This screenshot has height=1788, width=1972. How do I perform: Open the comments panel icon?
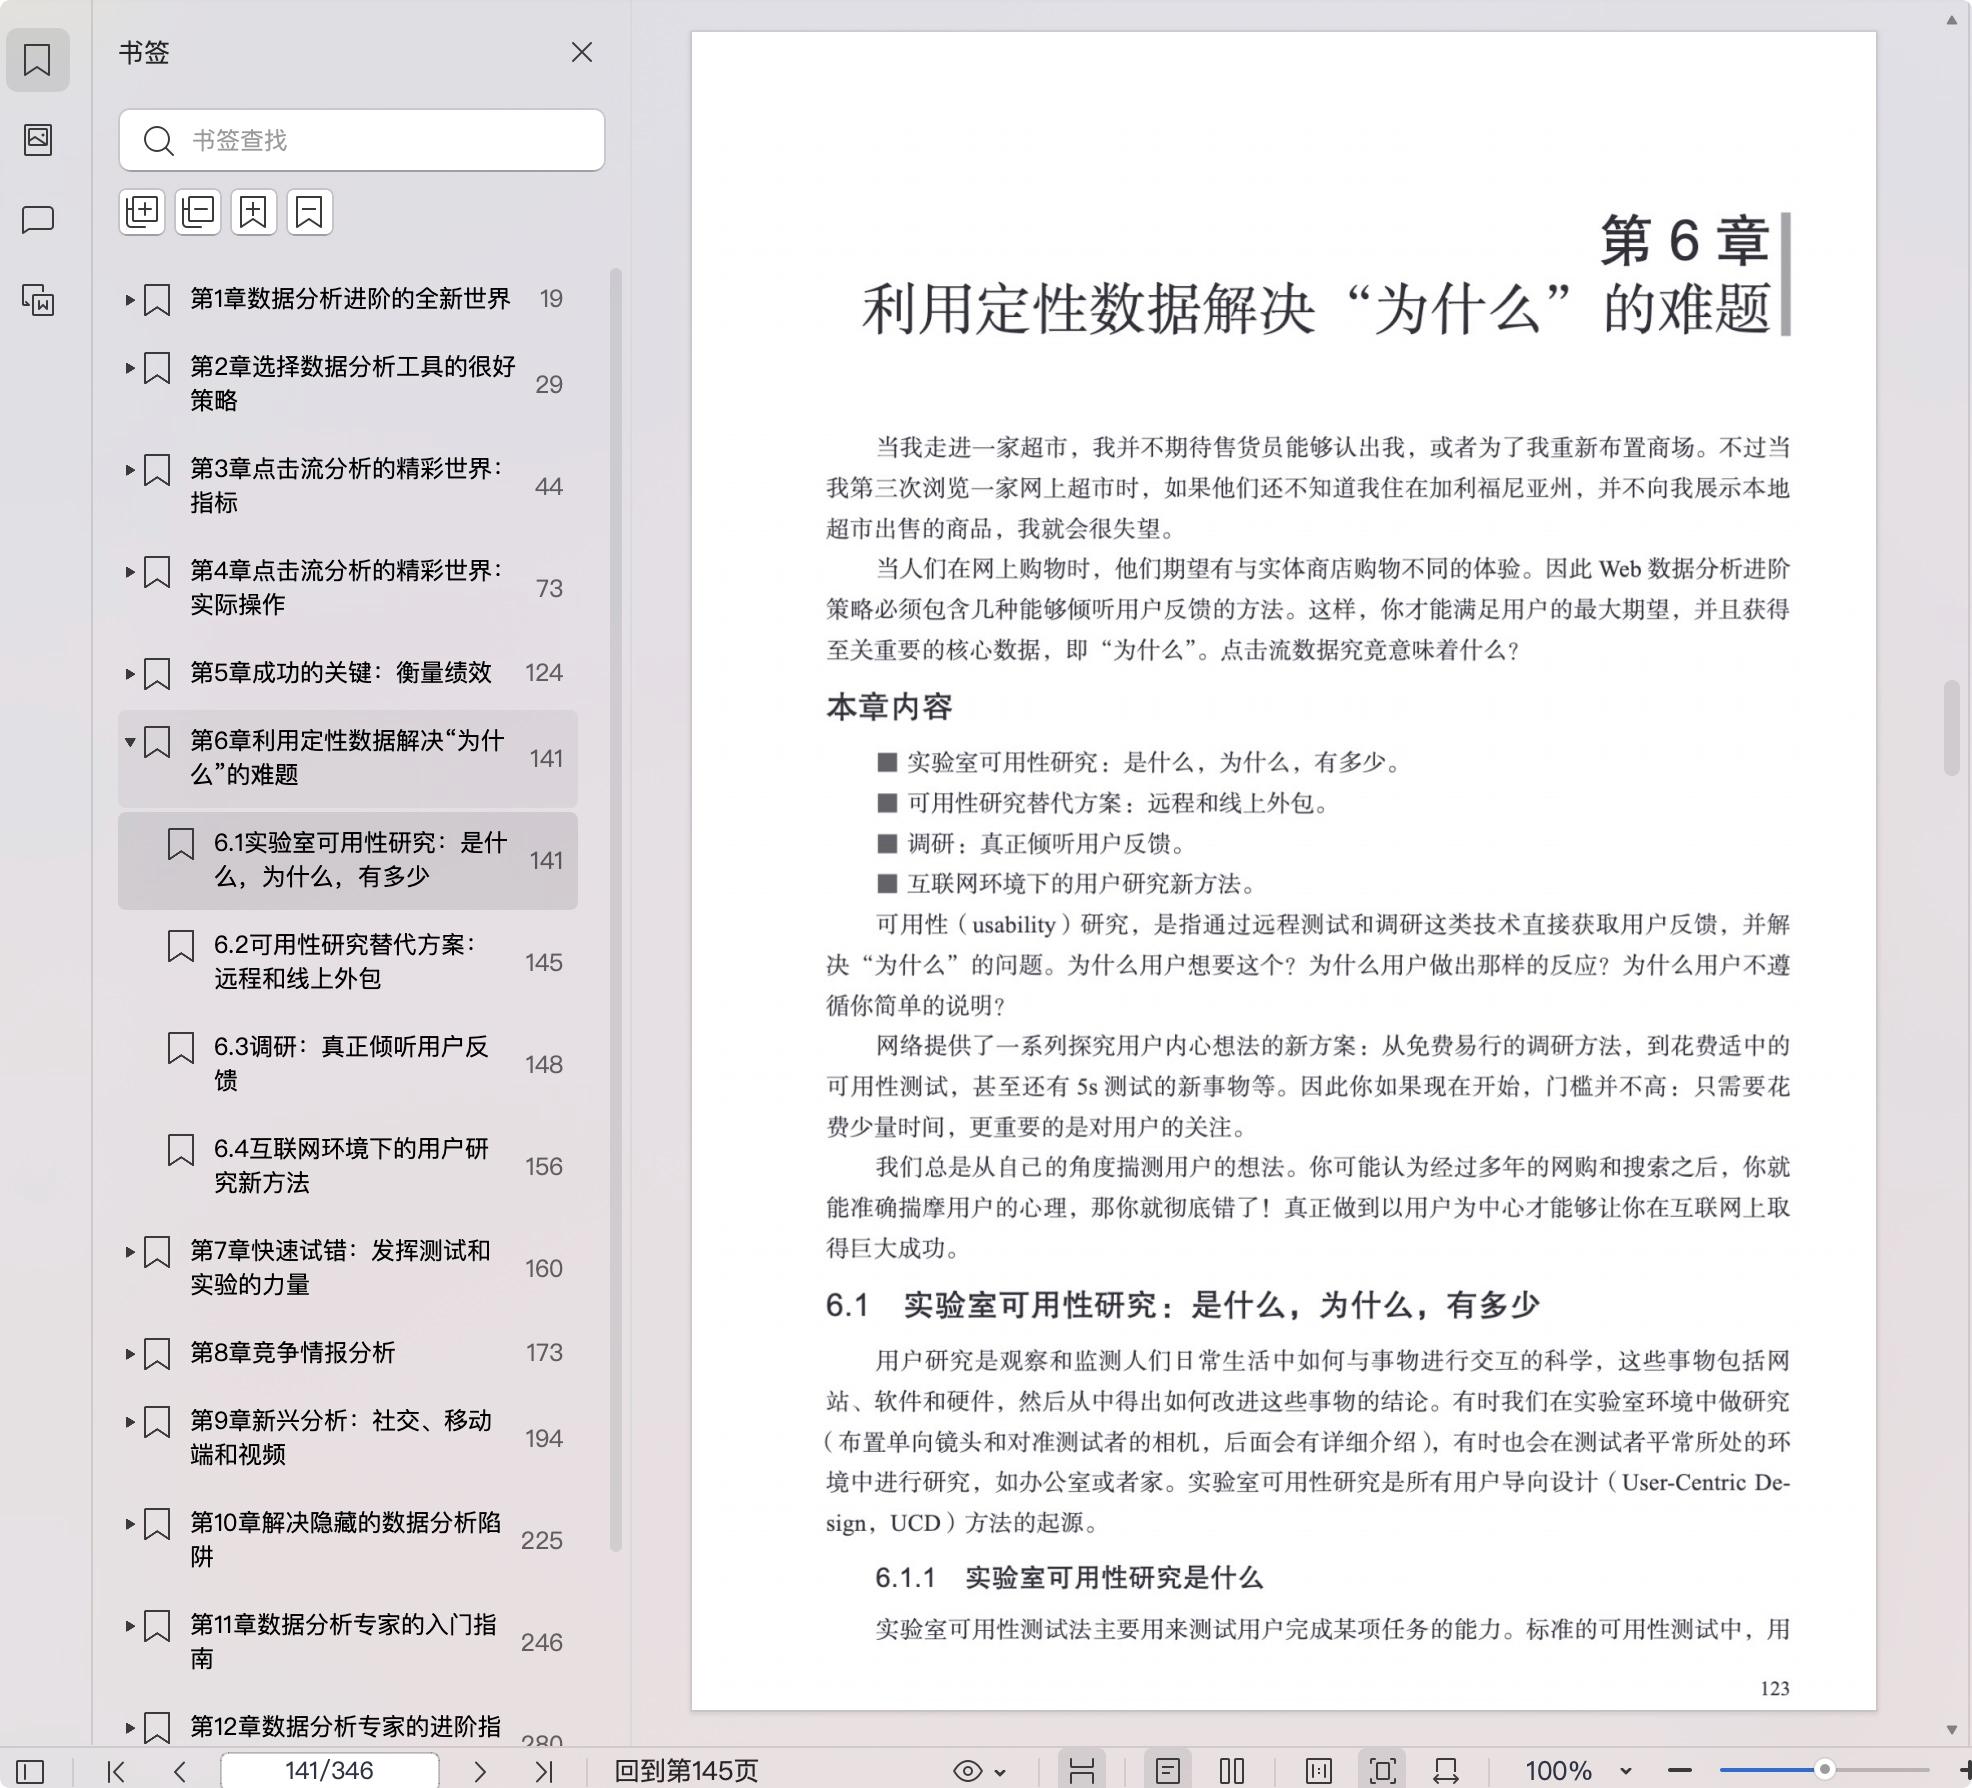[x=38, y=219]
